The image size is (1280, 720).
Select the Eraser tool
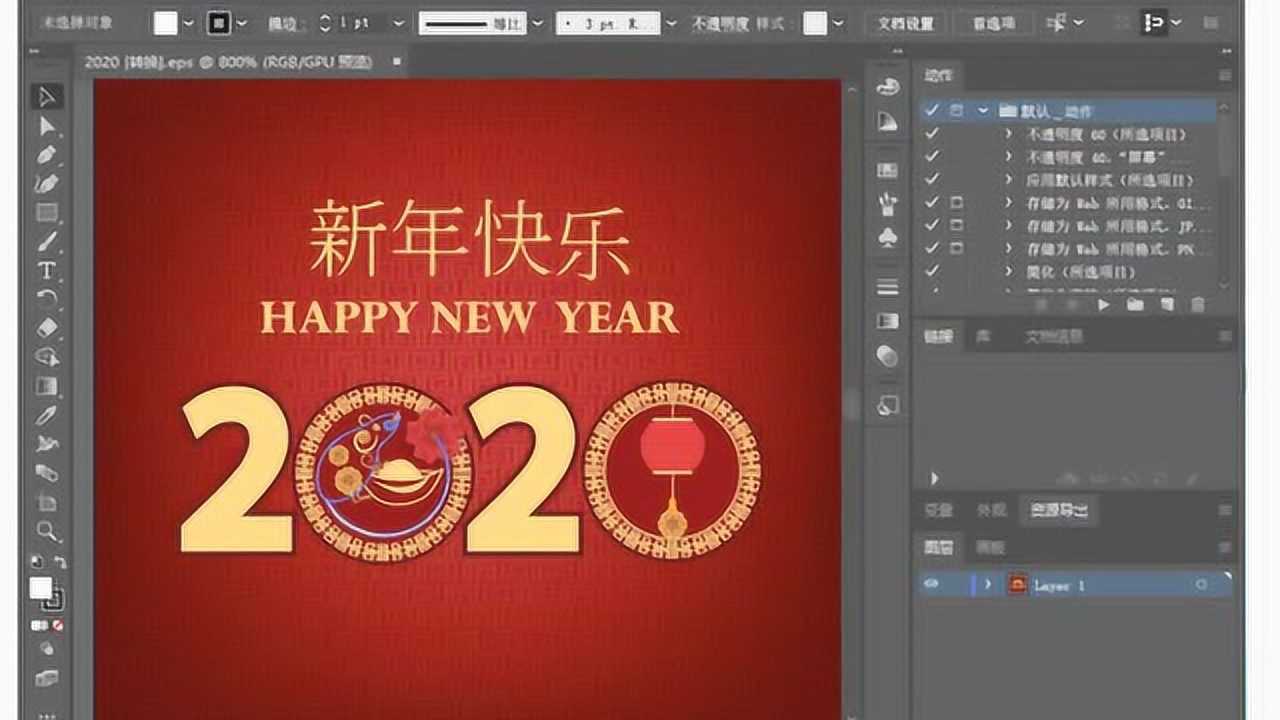click(44, 325)
